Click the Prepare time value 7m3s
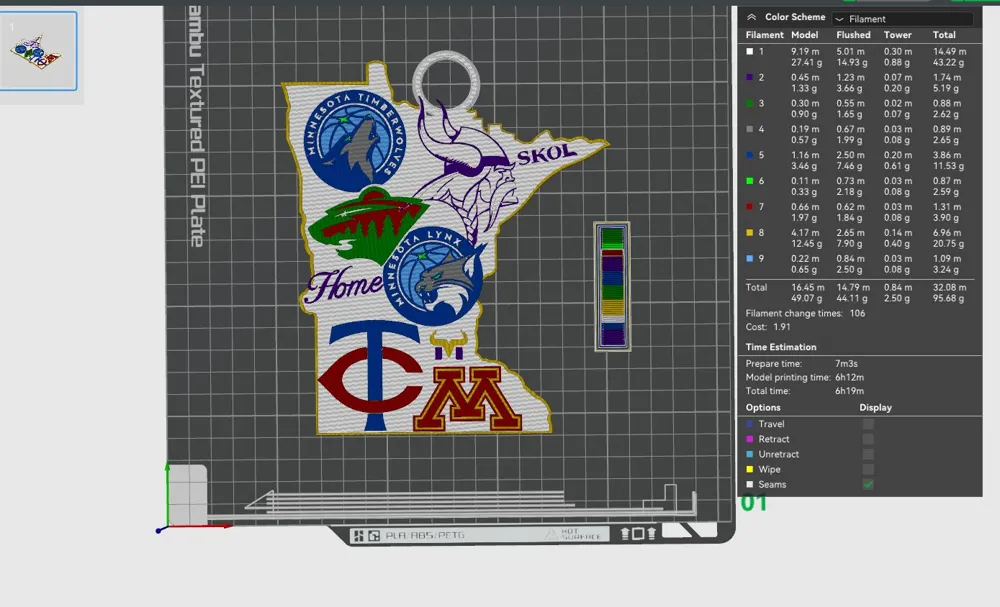Screen dimensions: 1000x607 pos(846,364)
